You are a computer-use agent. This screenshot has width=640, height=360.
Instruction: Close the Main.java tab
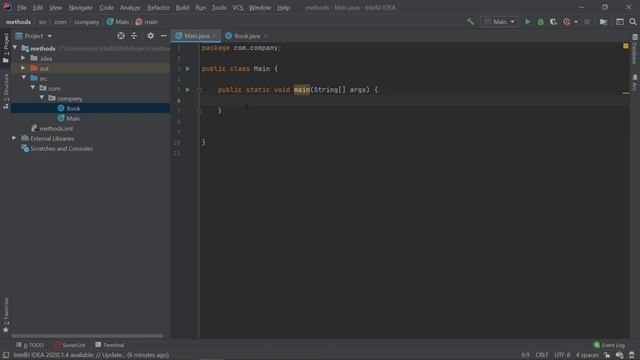point(215,36)
